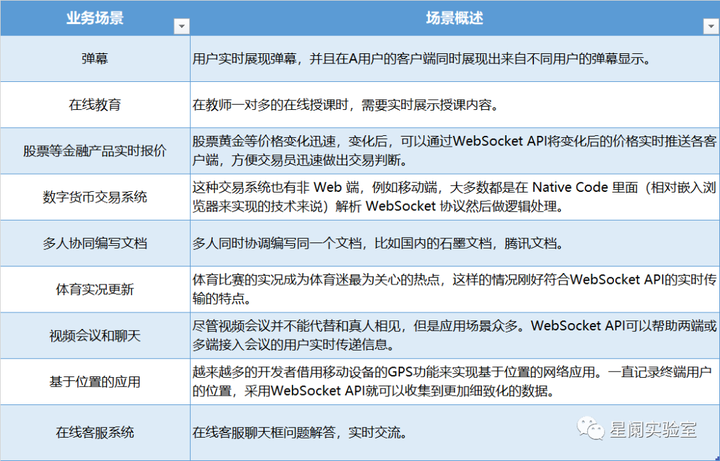Select the 股票等金融产品实时报价 cell

[x=95, y=151]
